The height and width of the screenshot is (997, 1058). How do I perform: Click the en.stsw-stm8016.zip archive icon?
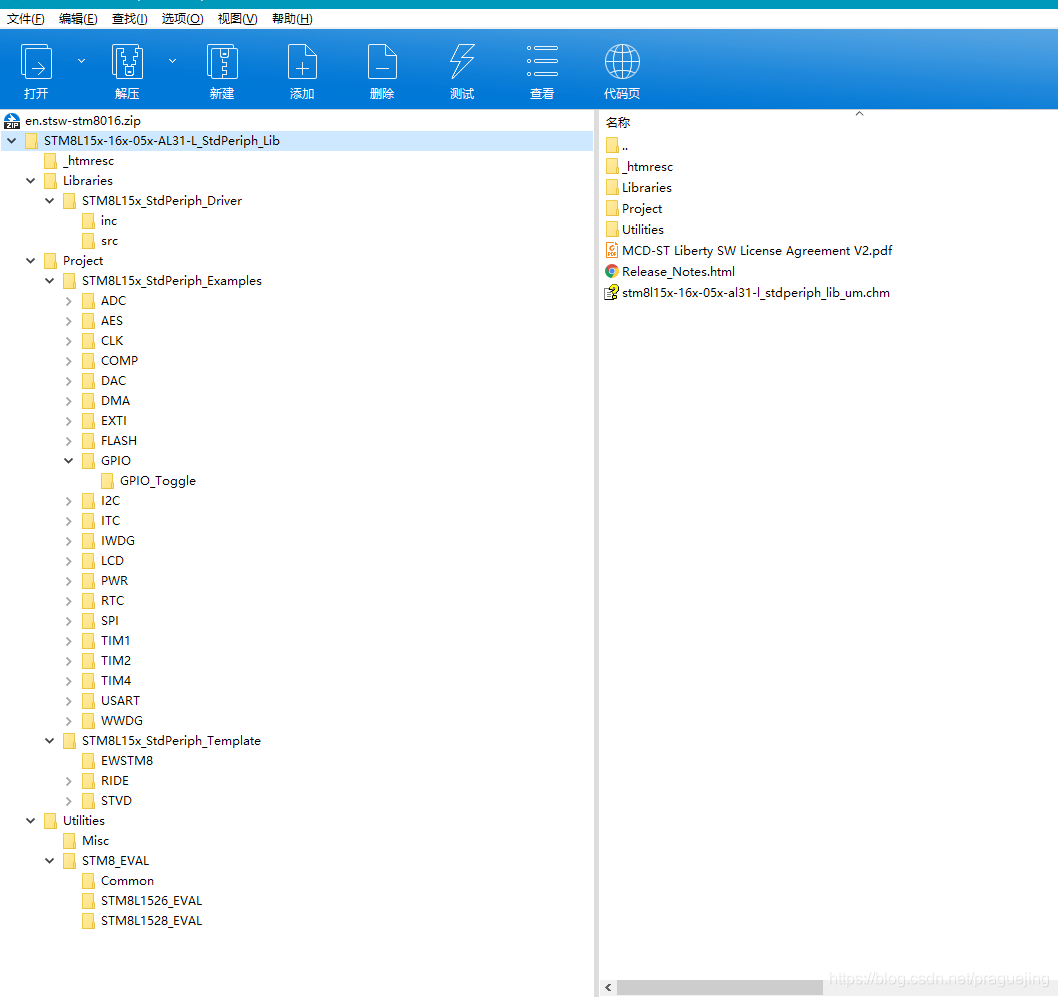click(12, 121)
